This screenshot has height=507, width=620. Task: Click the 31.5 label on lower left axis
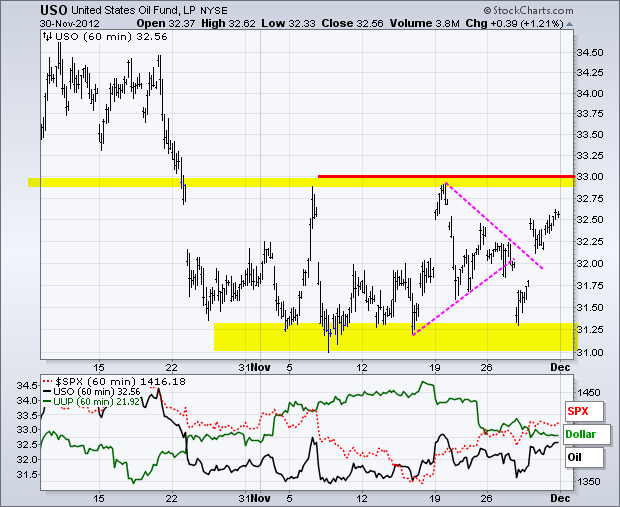27,474
